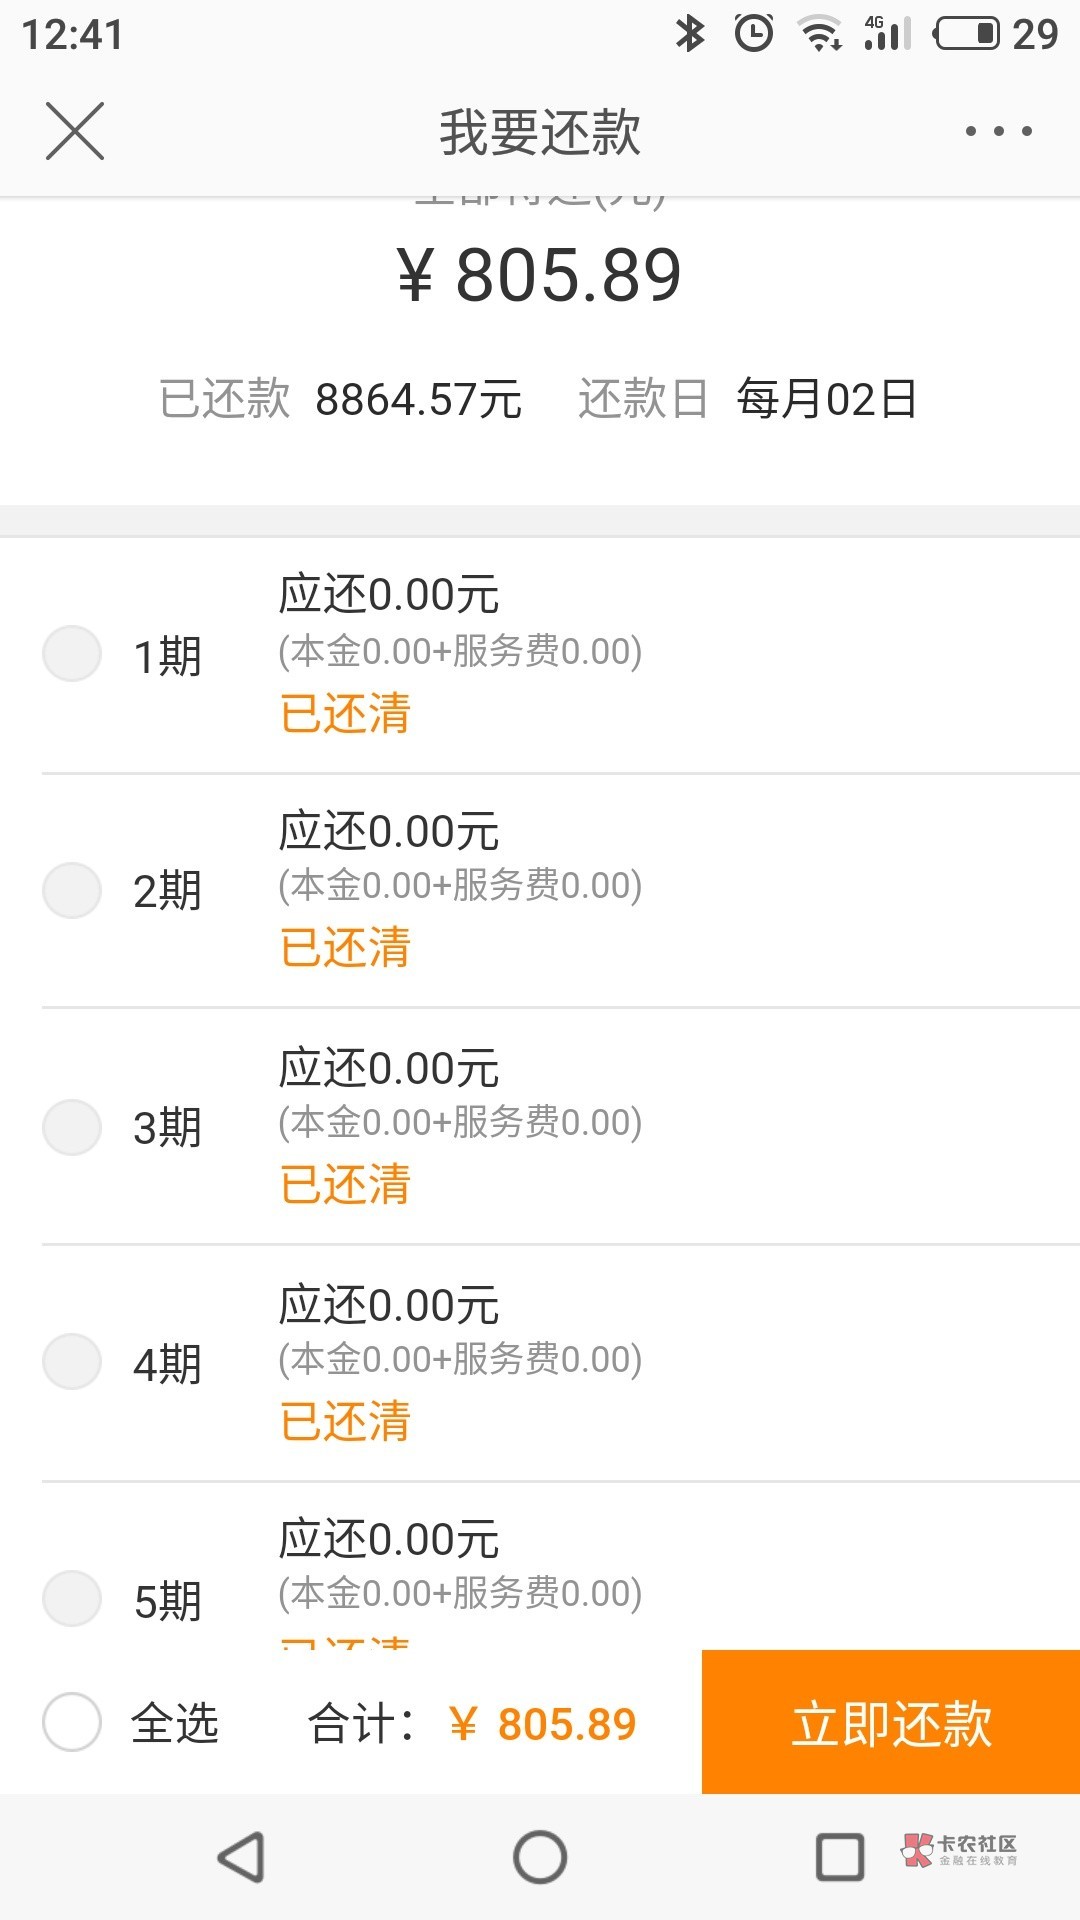Tap the 每月02日 repayment date
Screen dimensions: 1080x1920
point(826,399)
